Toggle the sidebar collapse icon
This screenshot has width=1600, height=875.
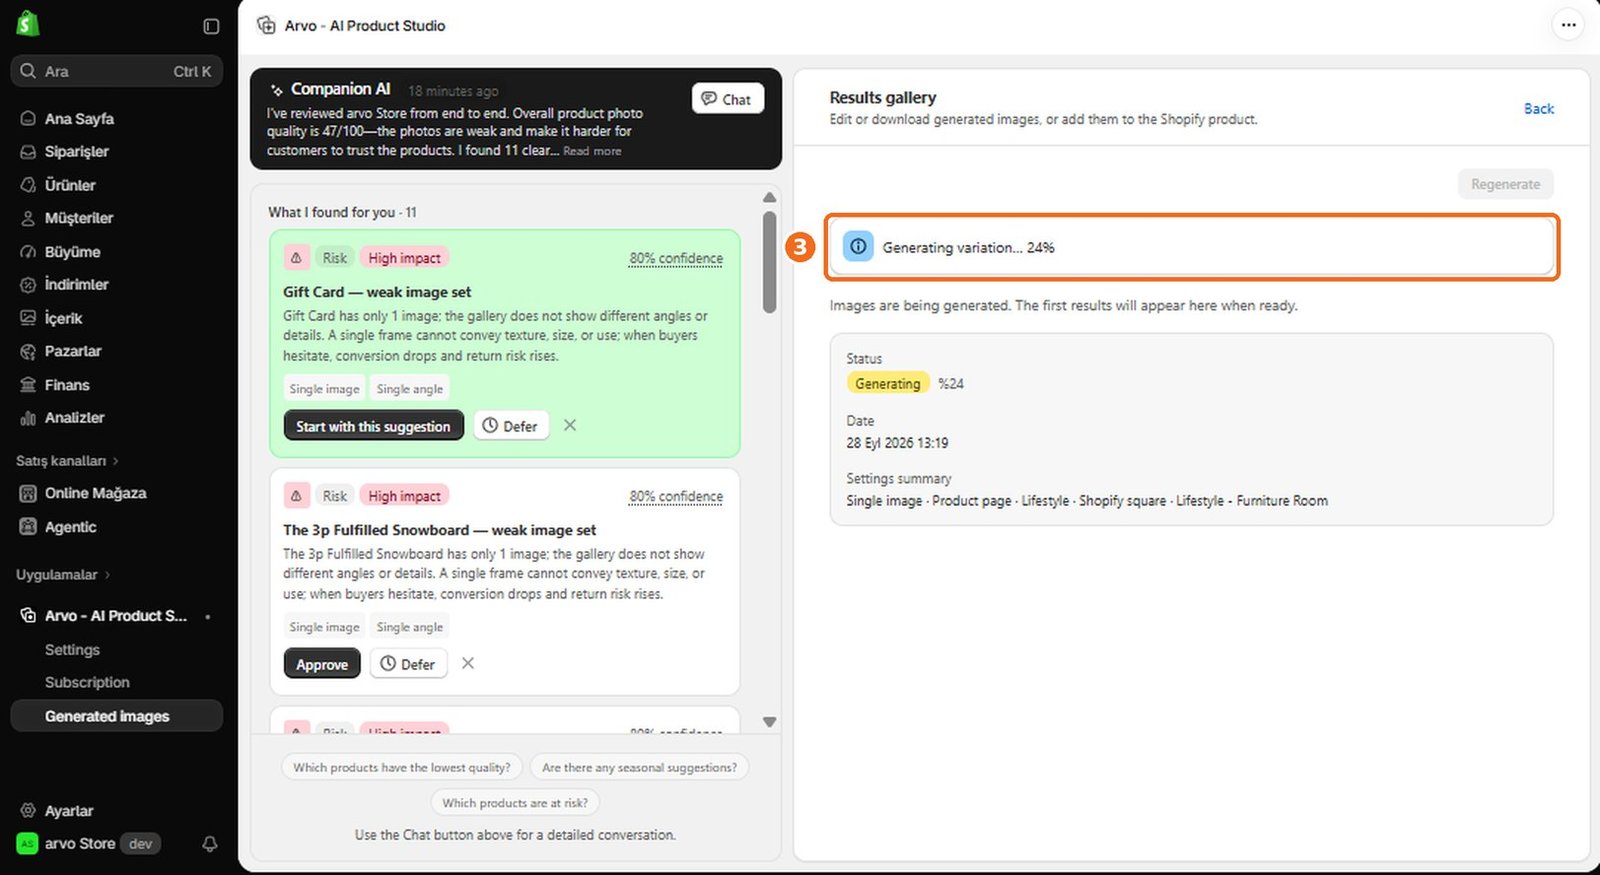(x=211, y=26)
